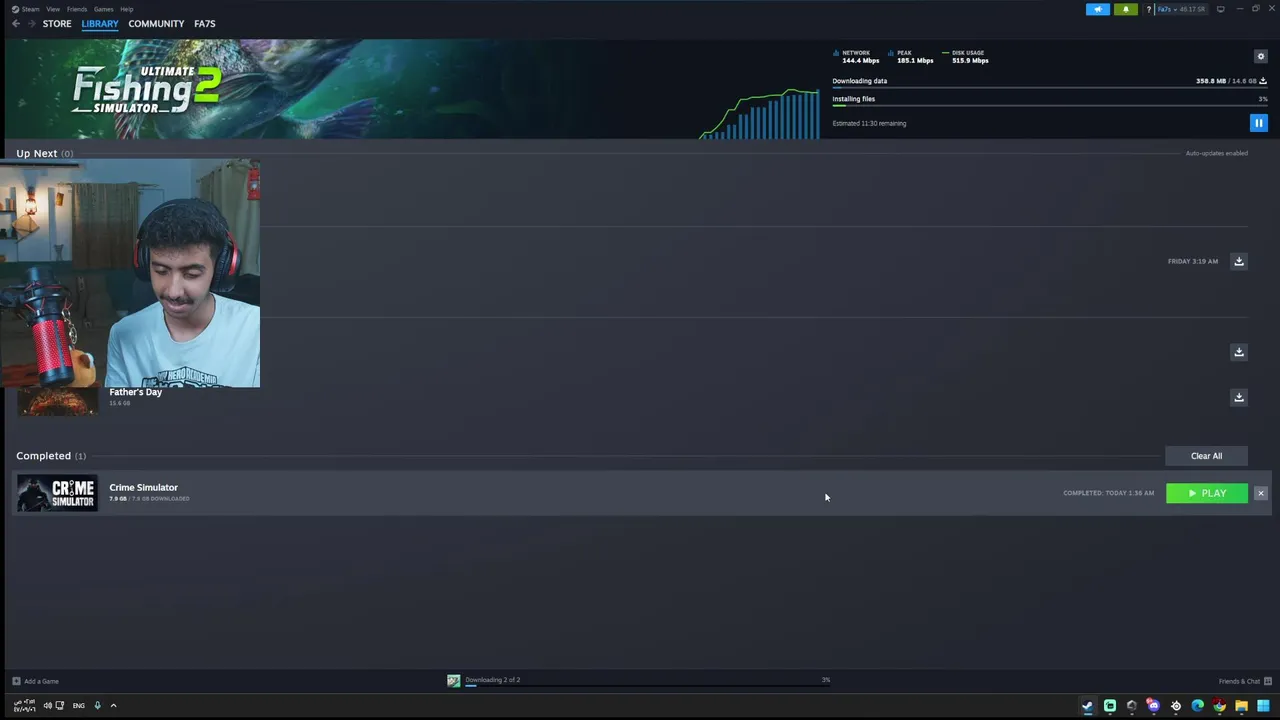Go back with the left arrow
Screen dimensions: 1280x720
(x=16, y=24)
